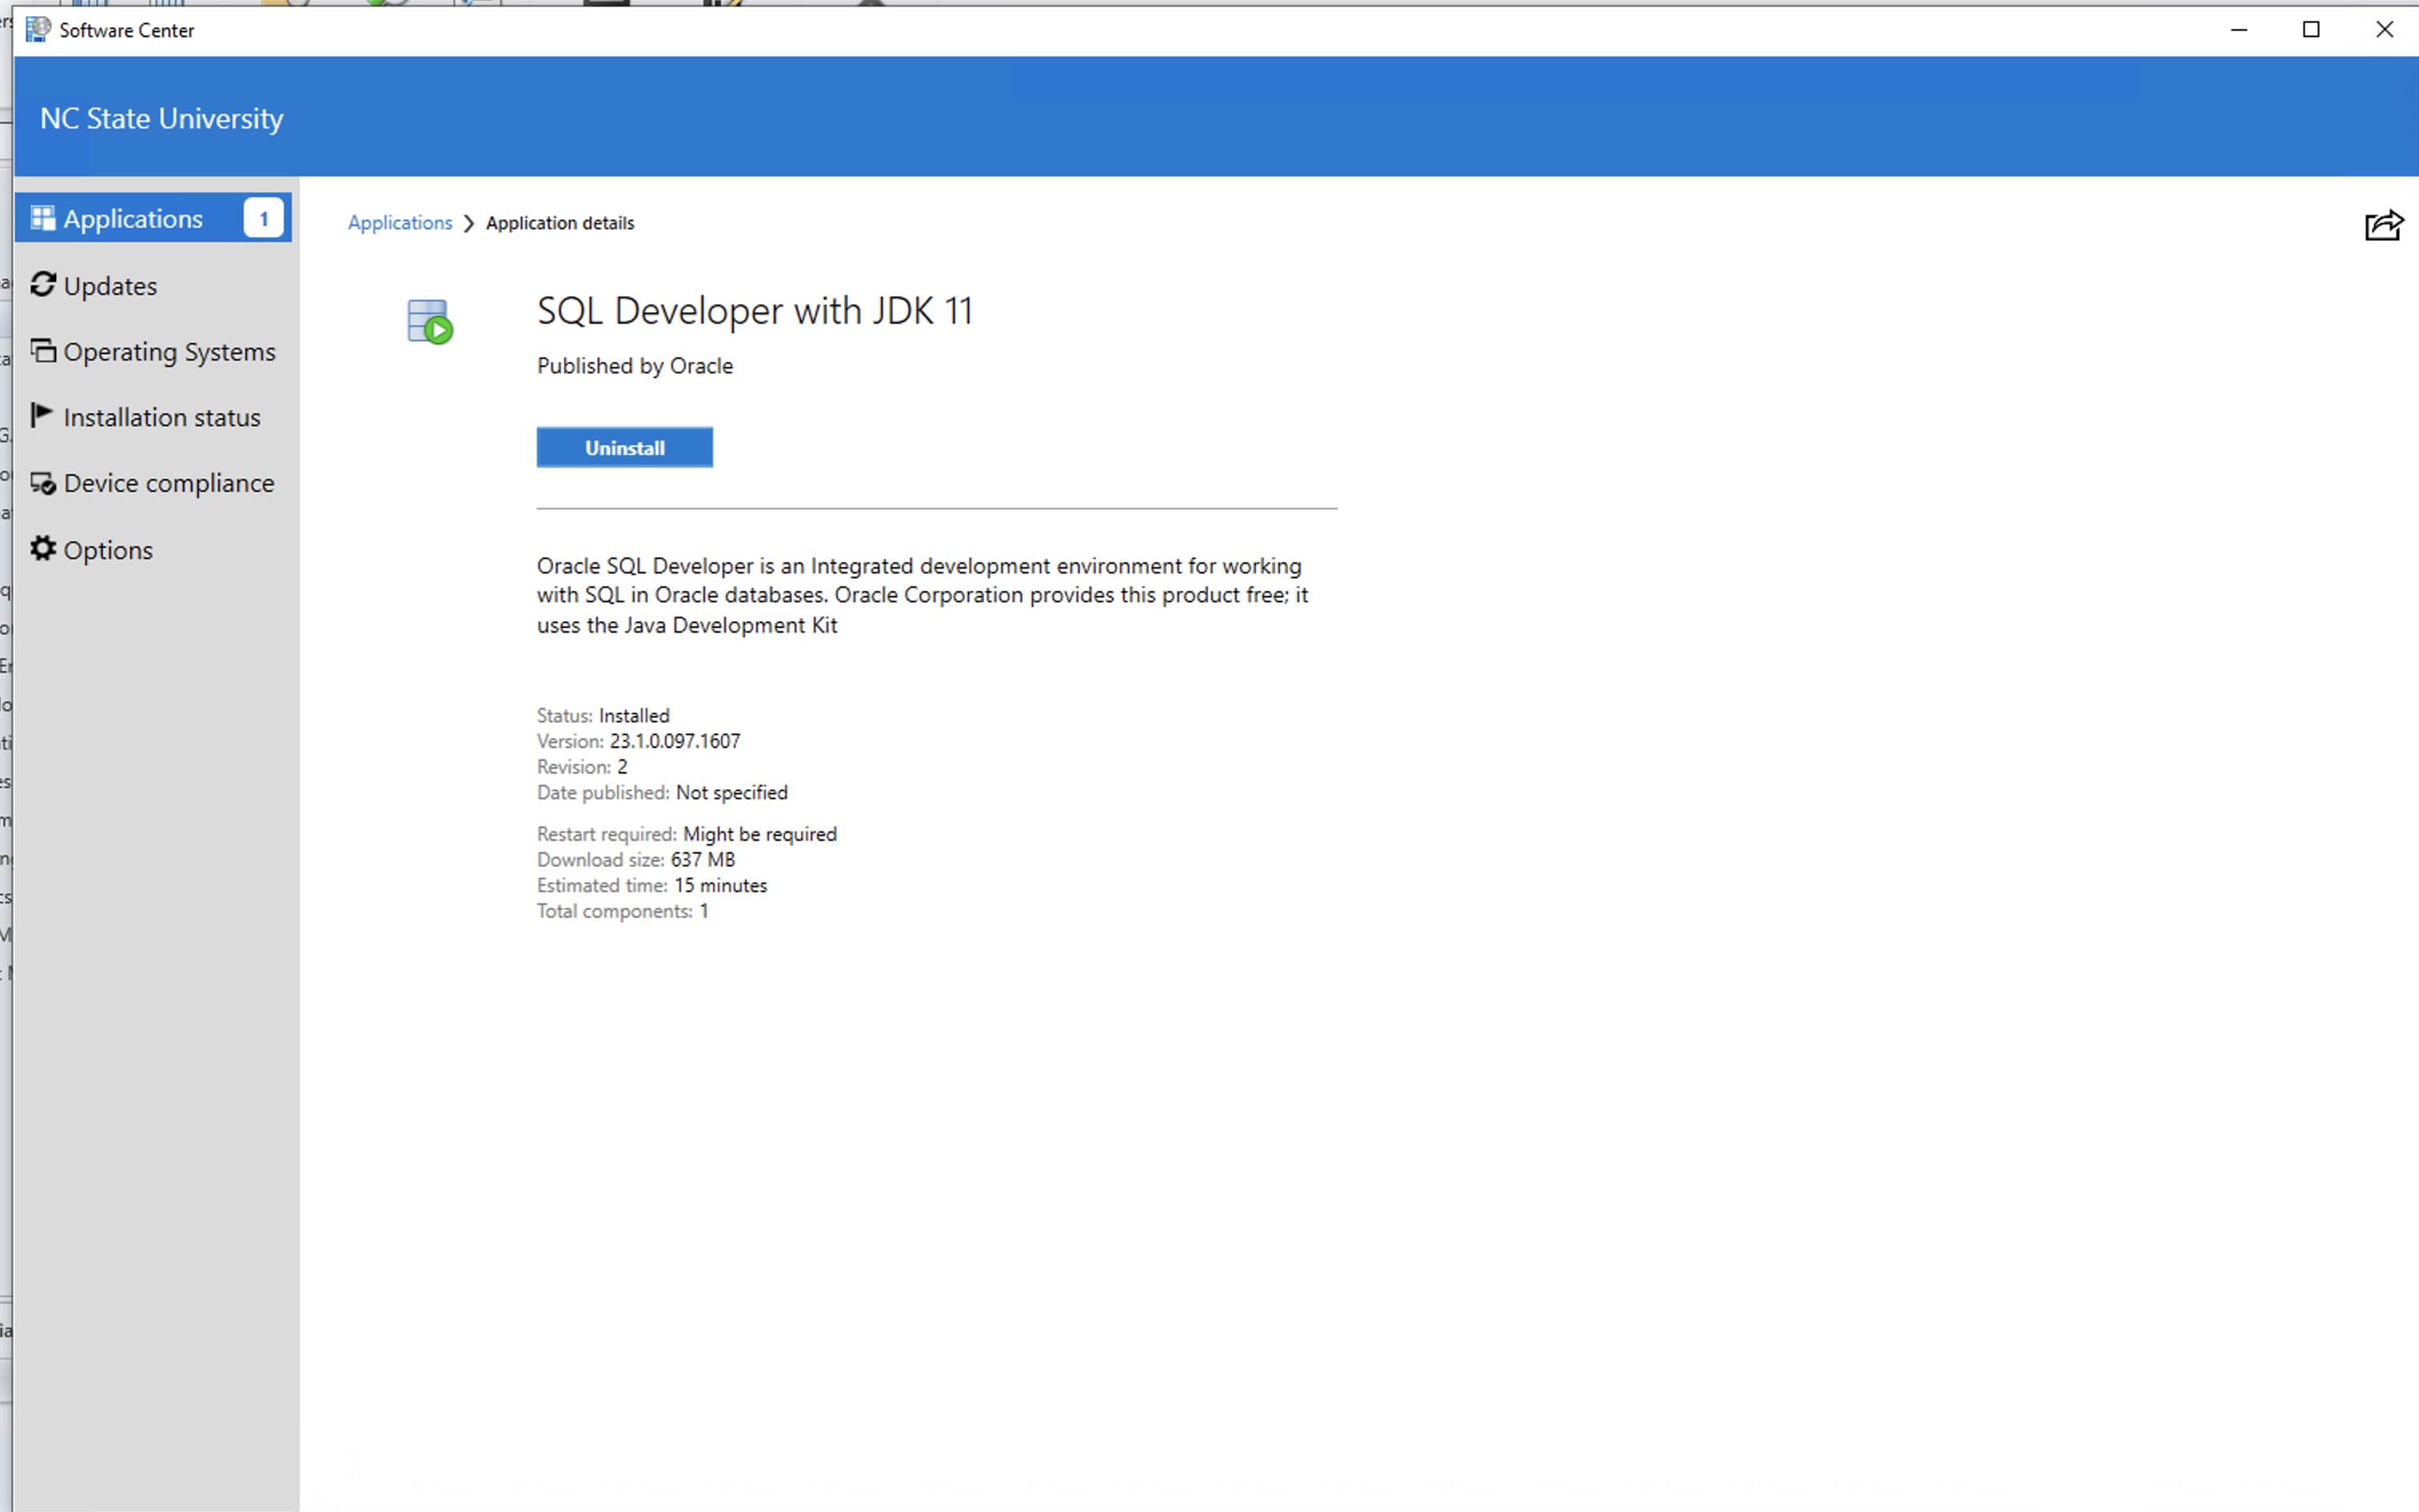
Task: Click the breadcrumb chevron arrow
Action: tap(469, 223)
